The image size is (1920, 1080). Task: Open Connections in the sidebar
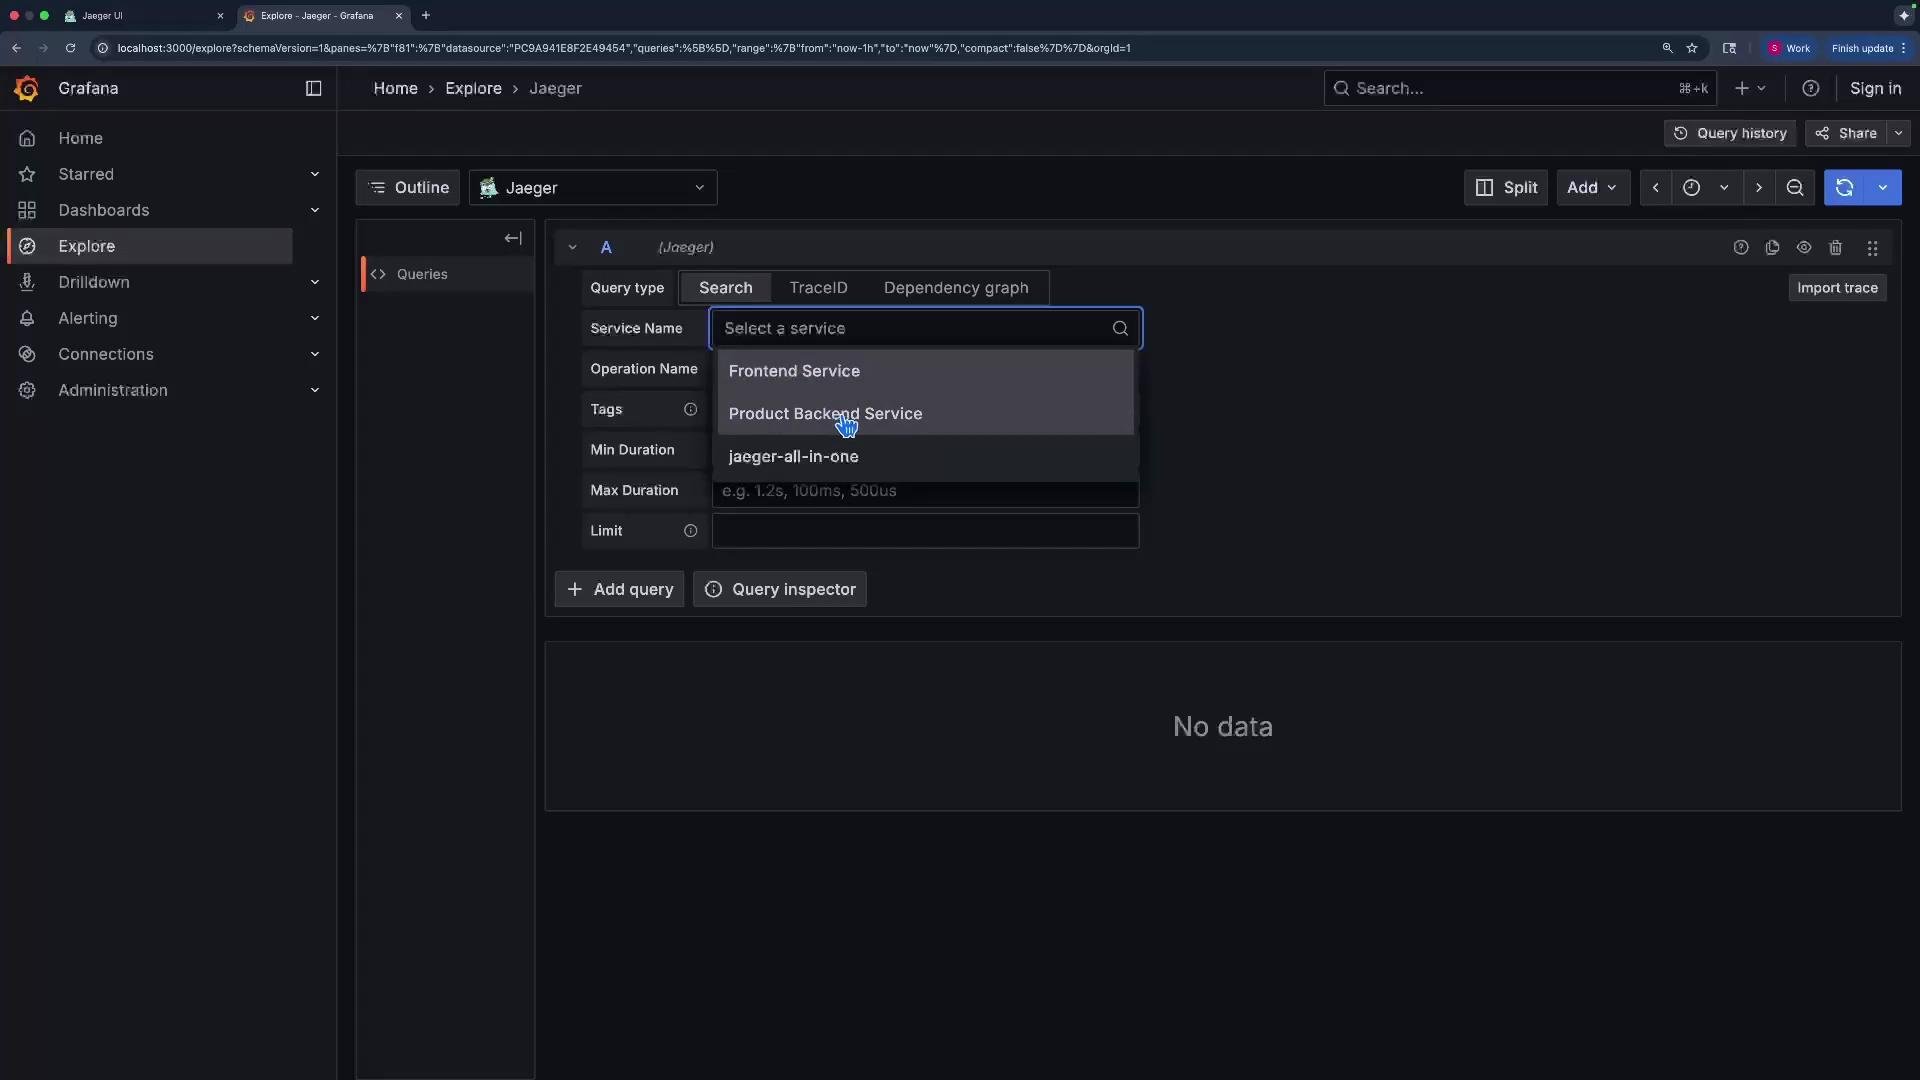[x=106, y=354]
